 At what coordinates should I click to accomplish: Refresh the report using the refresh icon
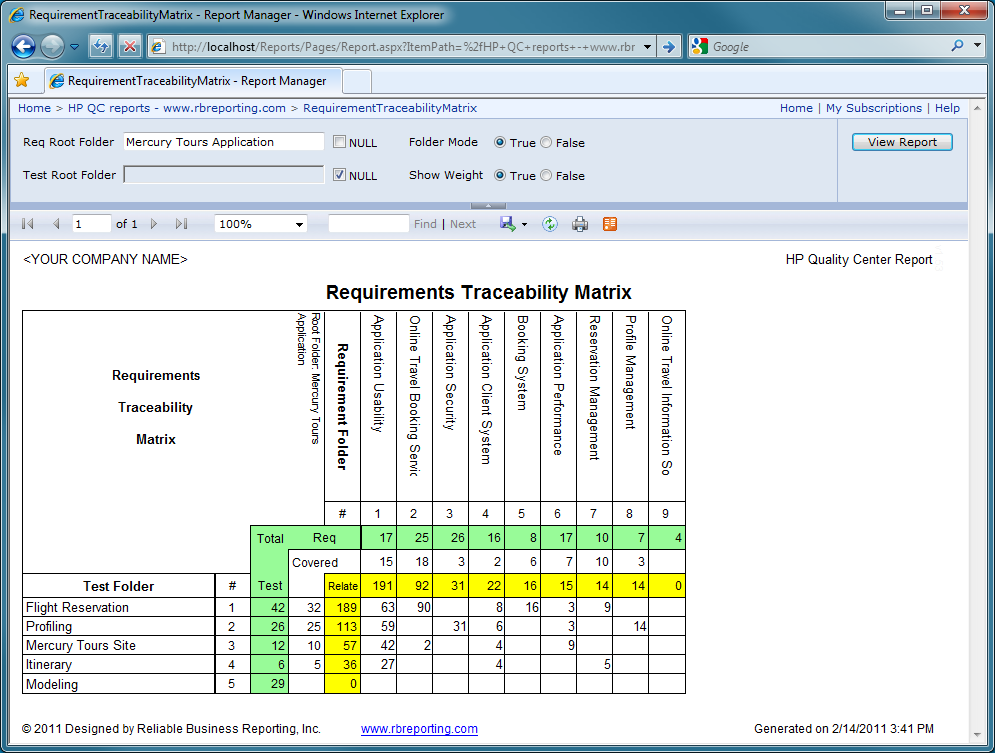click(549, 224)
